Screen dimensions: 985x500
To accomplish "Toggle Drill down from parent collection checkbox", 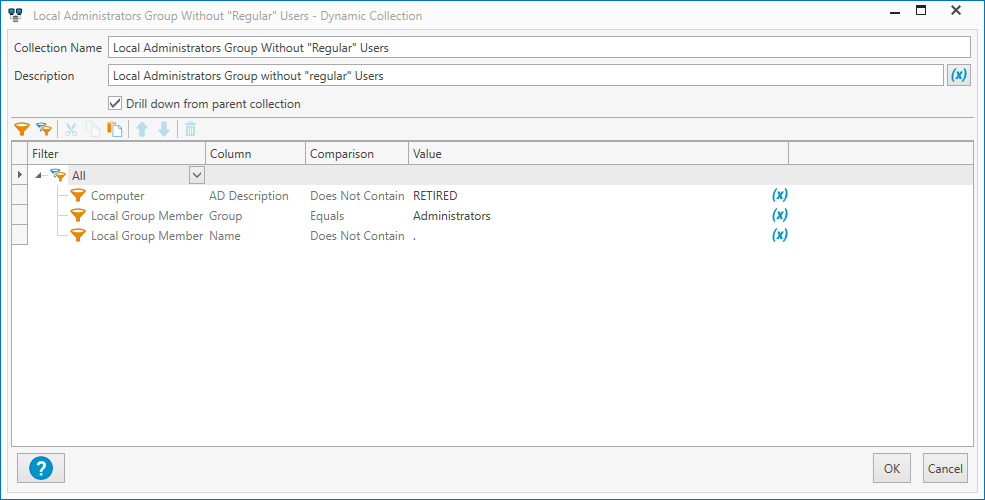I will [x=115, y=104].
